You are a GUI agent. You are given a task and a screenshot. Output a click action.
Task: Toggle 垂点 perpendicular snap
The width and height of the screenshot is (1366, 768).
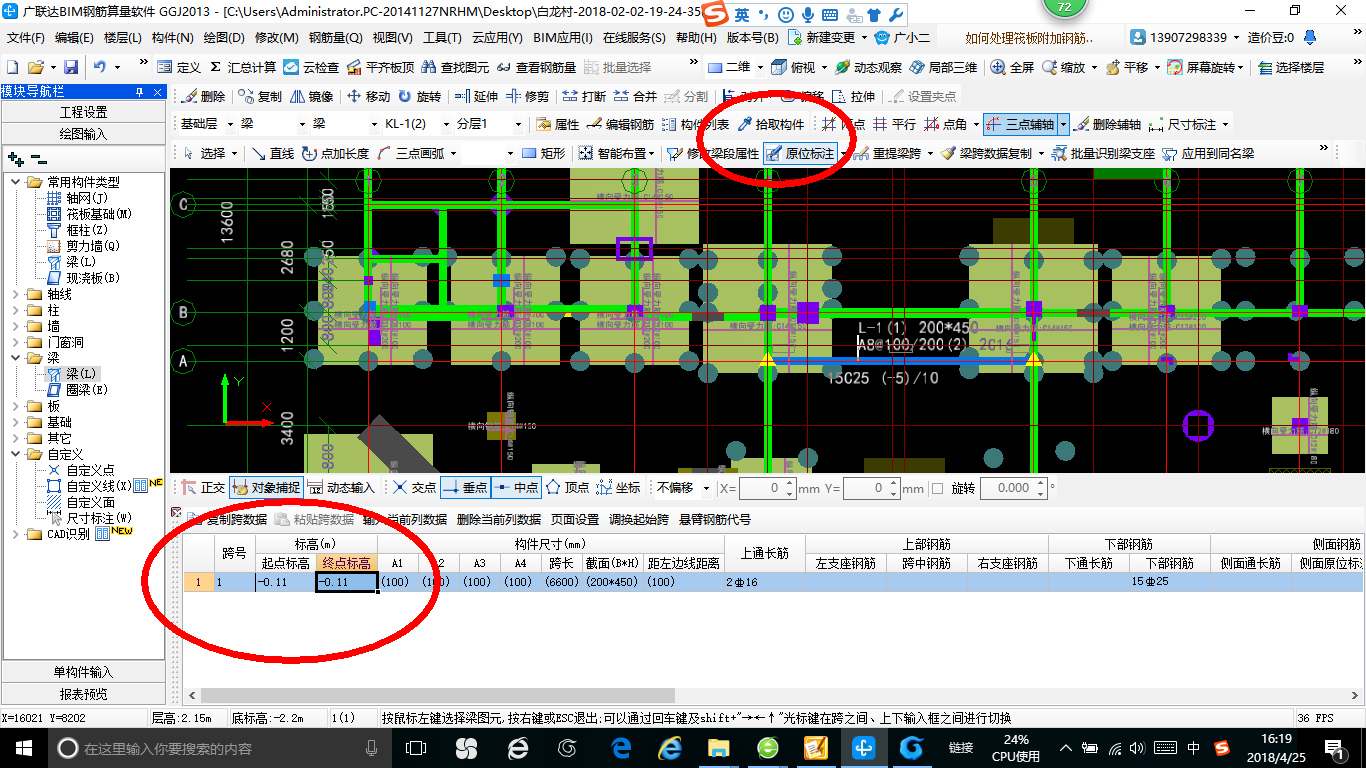tap(465, 488)
